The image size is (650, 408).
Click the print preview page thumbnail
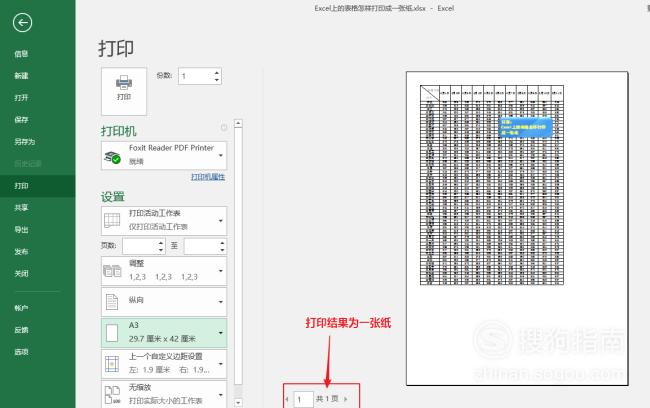coord(517,228)
